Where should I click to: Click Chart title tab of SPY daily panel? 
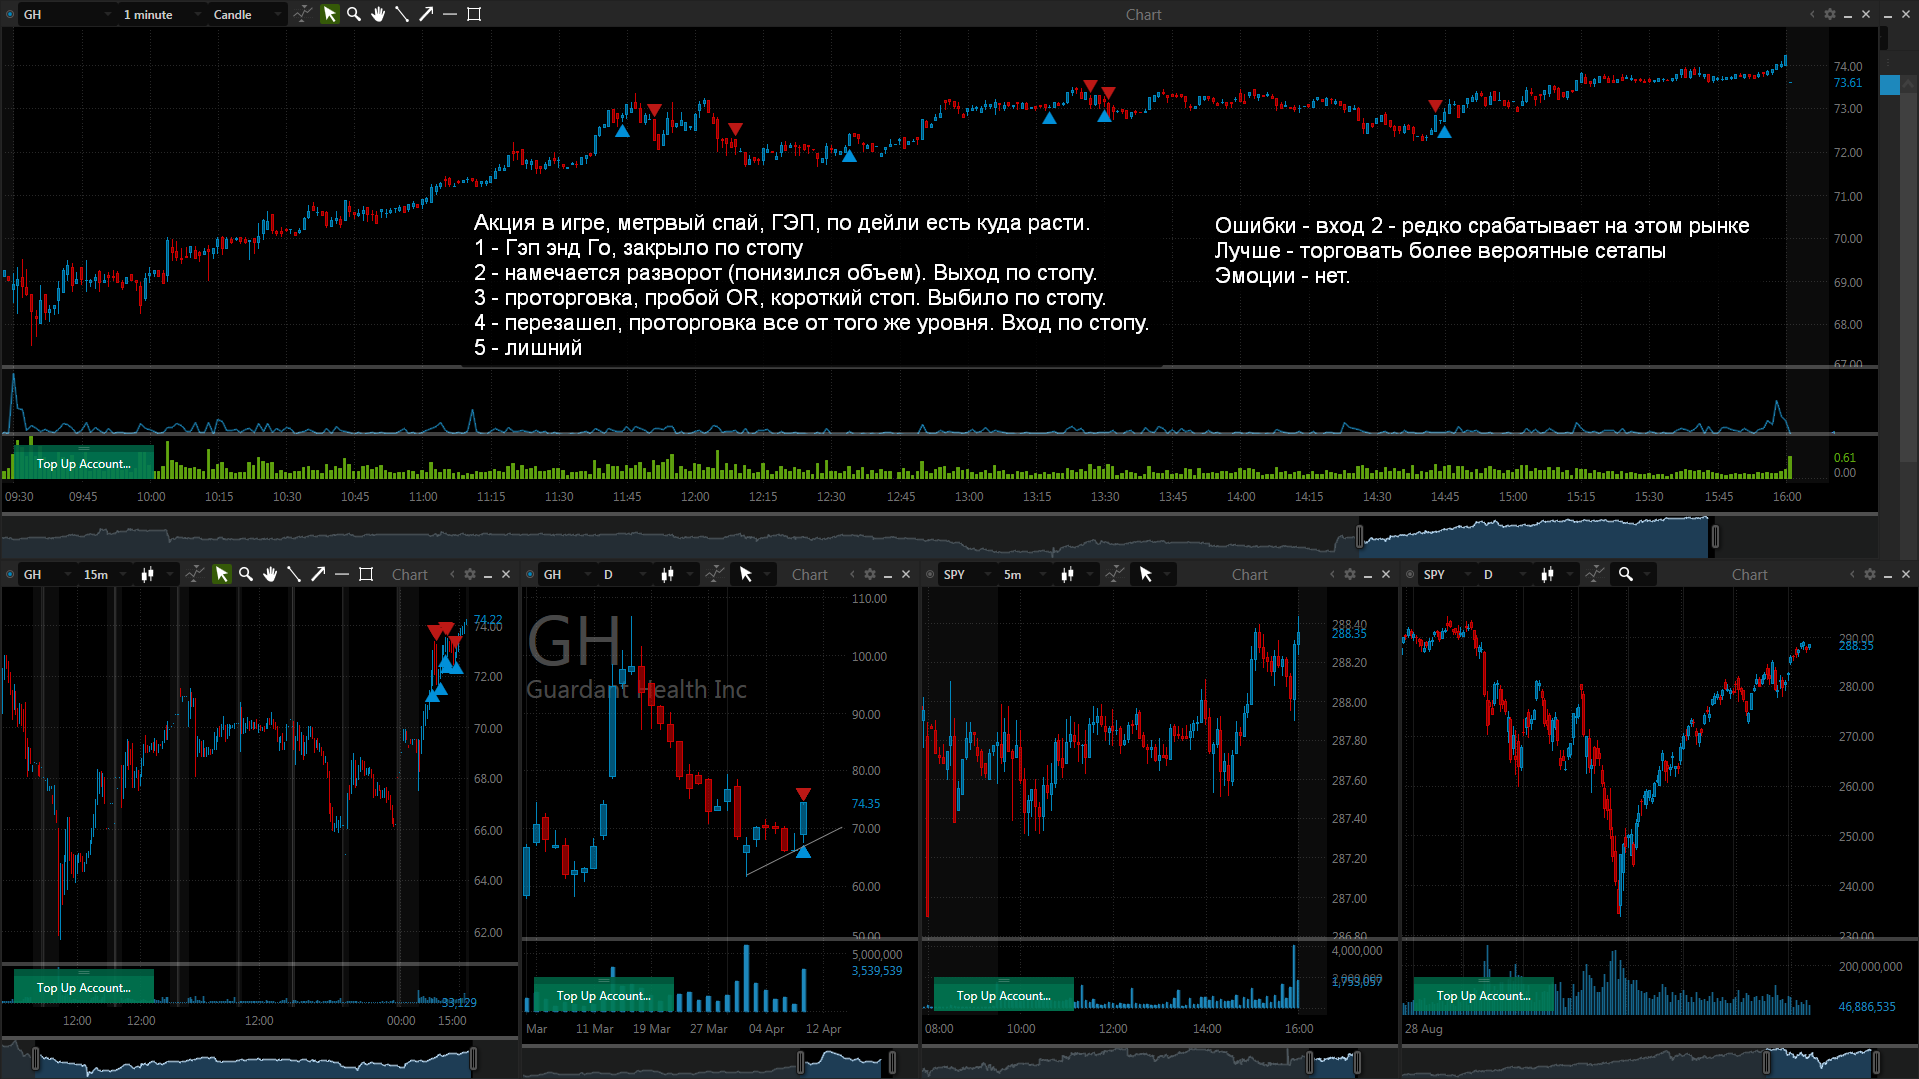click(x=1749, y=574)
